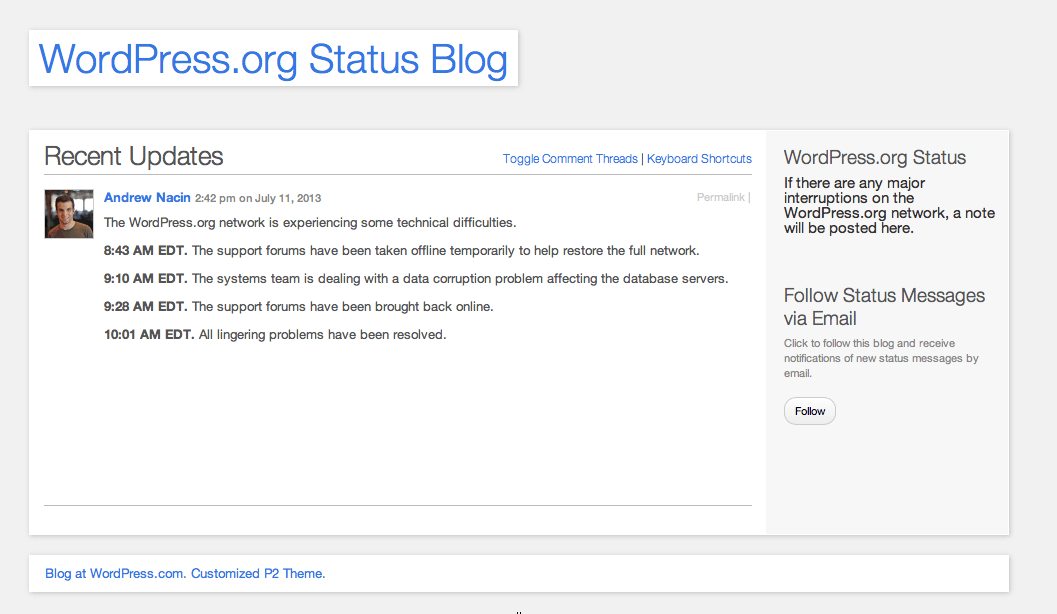This screenshot has height=614, width=1057.
Task: Open 'Blog at WordPress.com' footer link
Action: click(114, 574)
